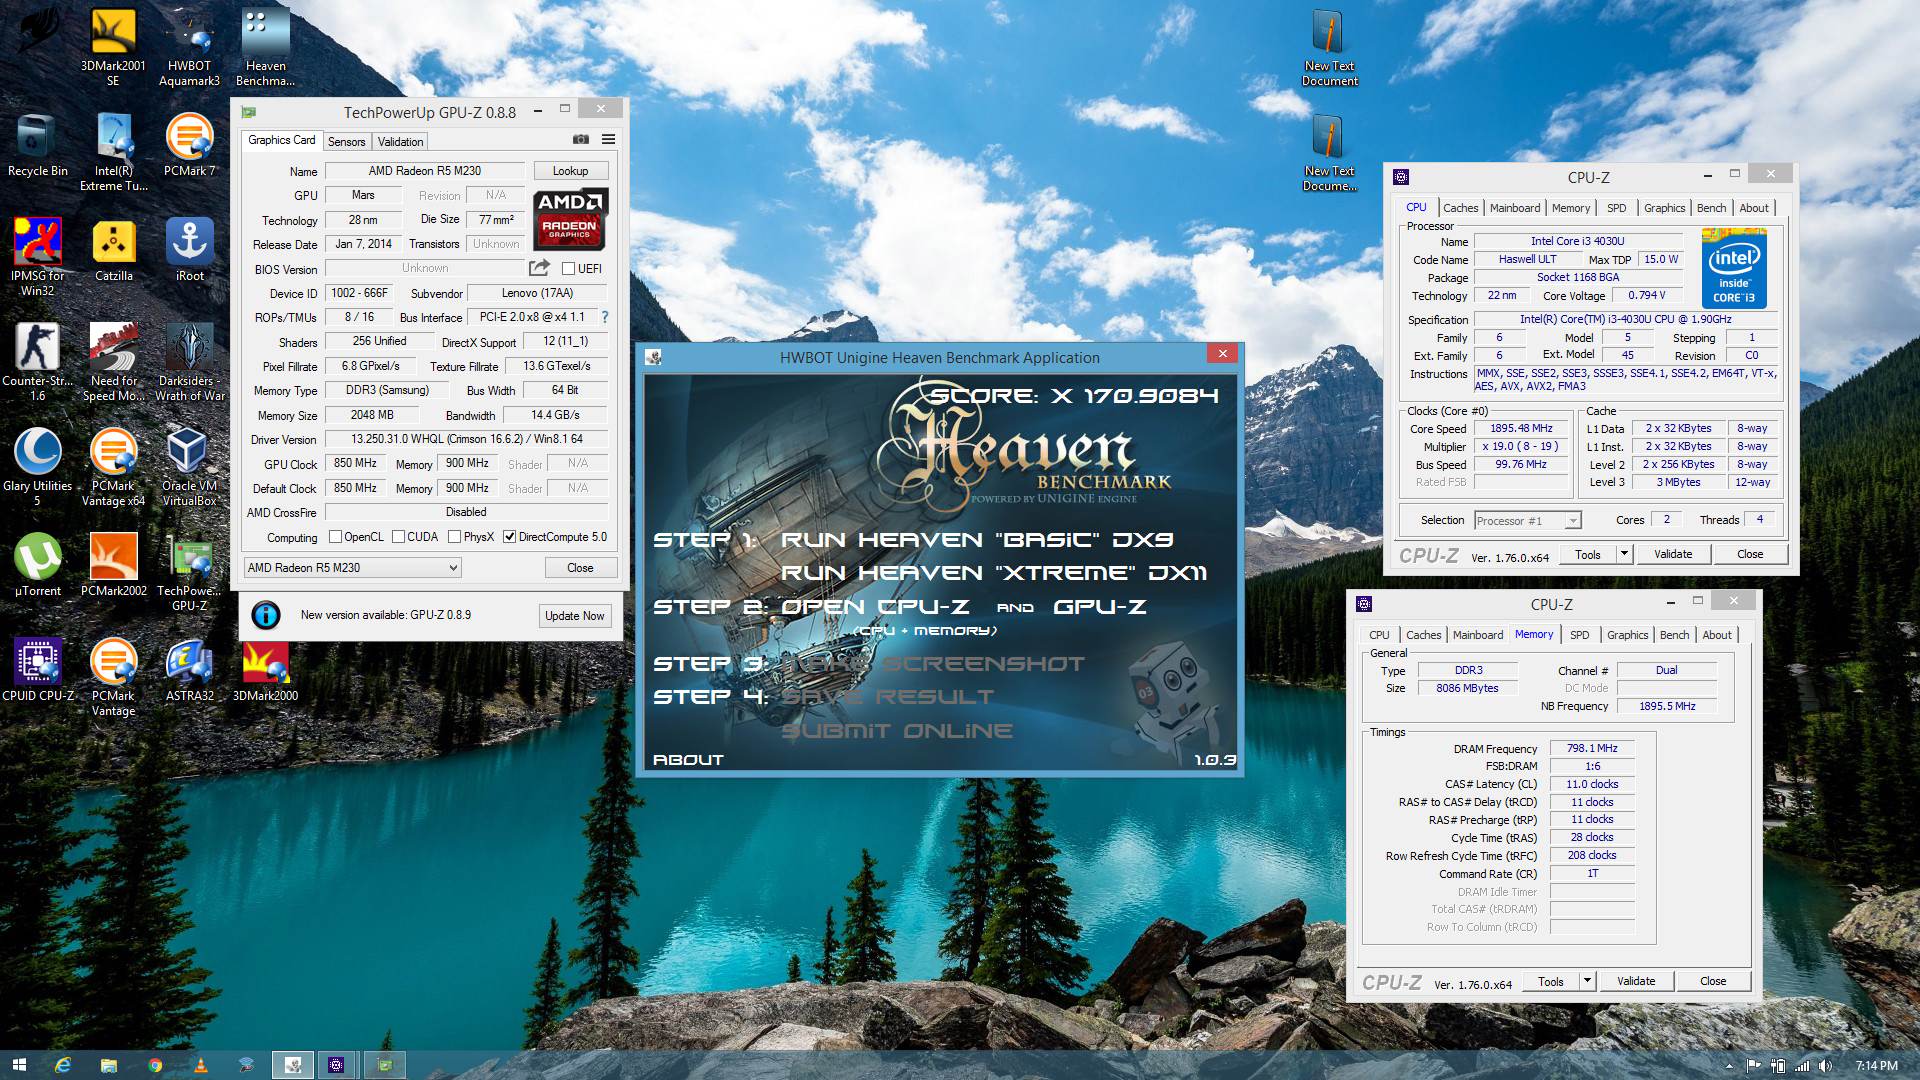Launch Darksiders Wrath of War icon
This screenshot has height=1080, width=1920.
(x=189, y=362)
